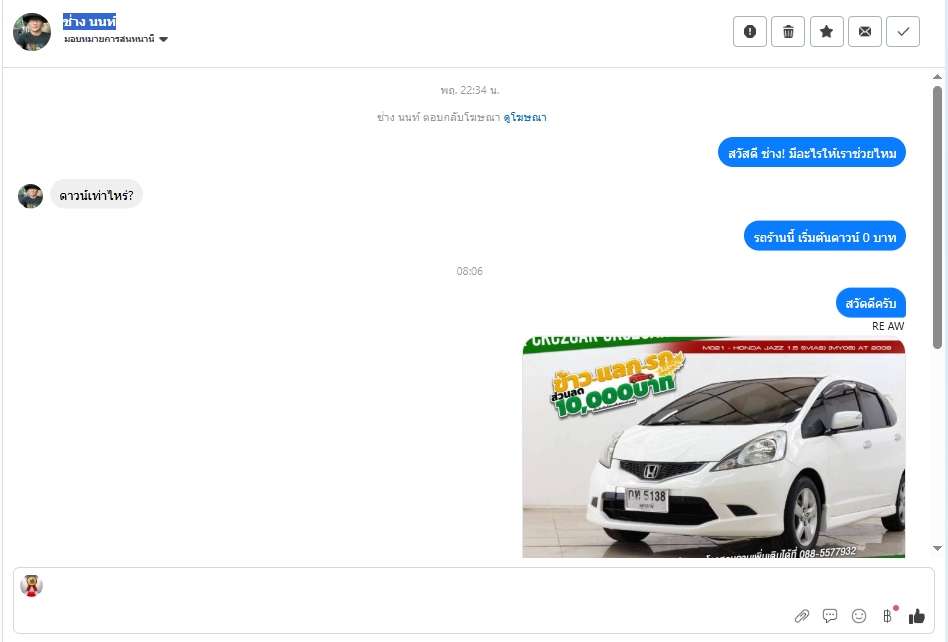Click scrollbar down arrow in chat
Screen dimensions: 948x642
(x=937, y=548)
